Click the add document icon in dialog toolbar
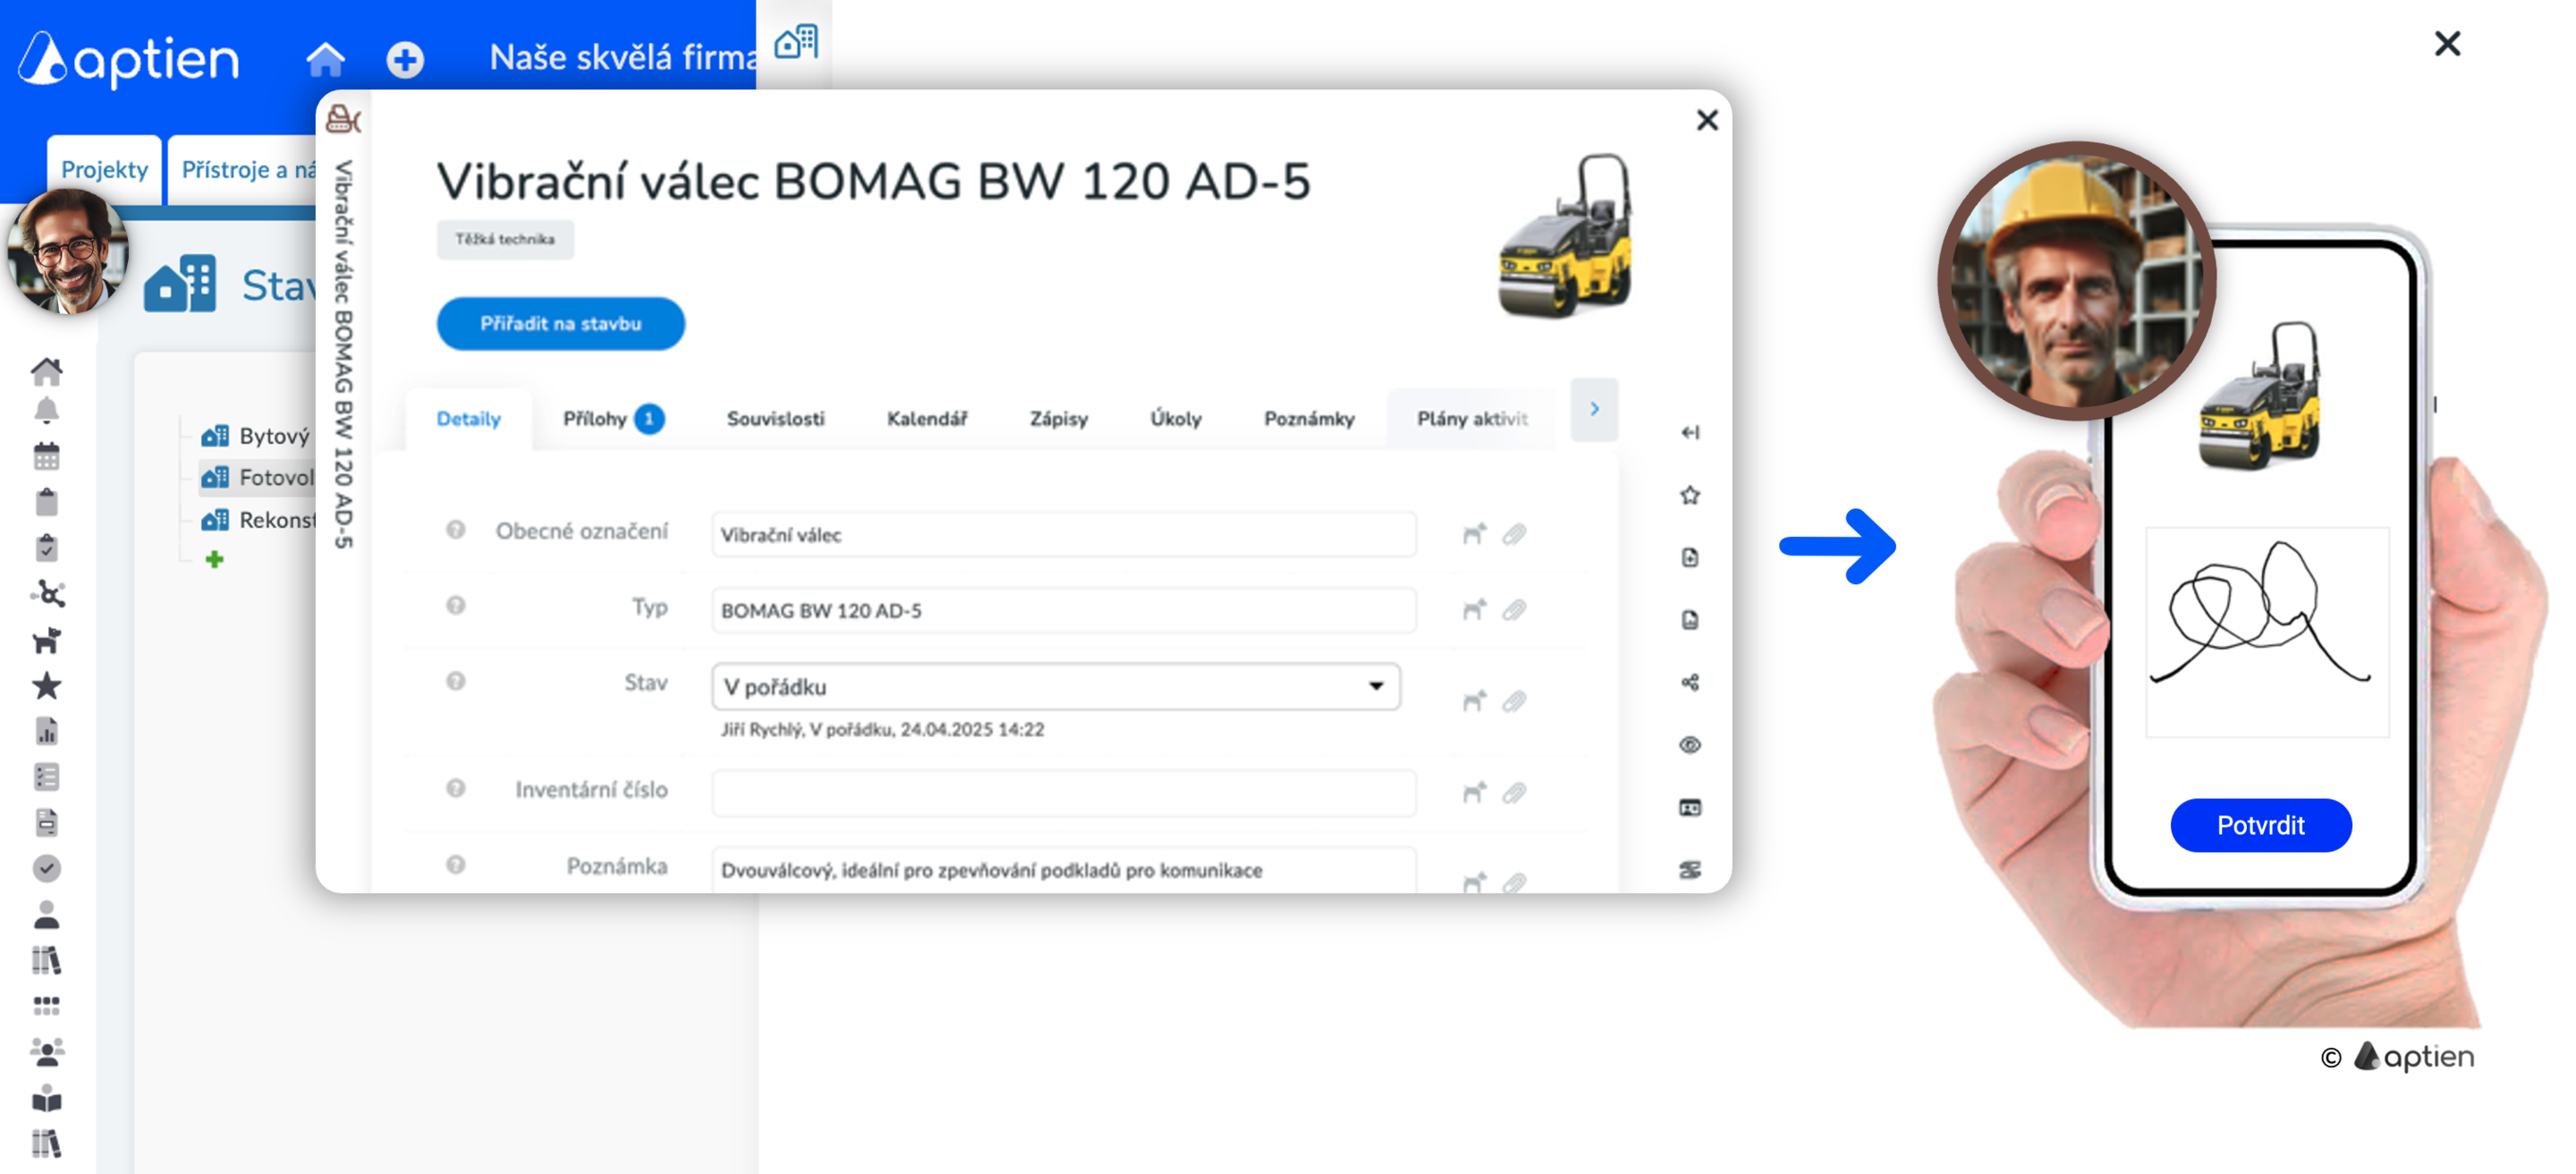 [x=1690, y=557]
